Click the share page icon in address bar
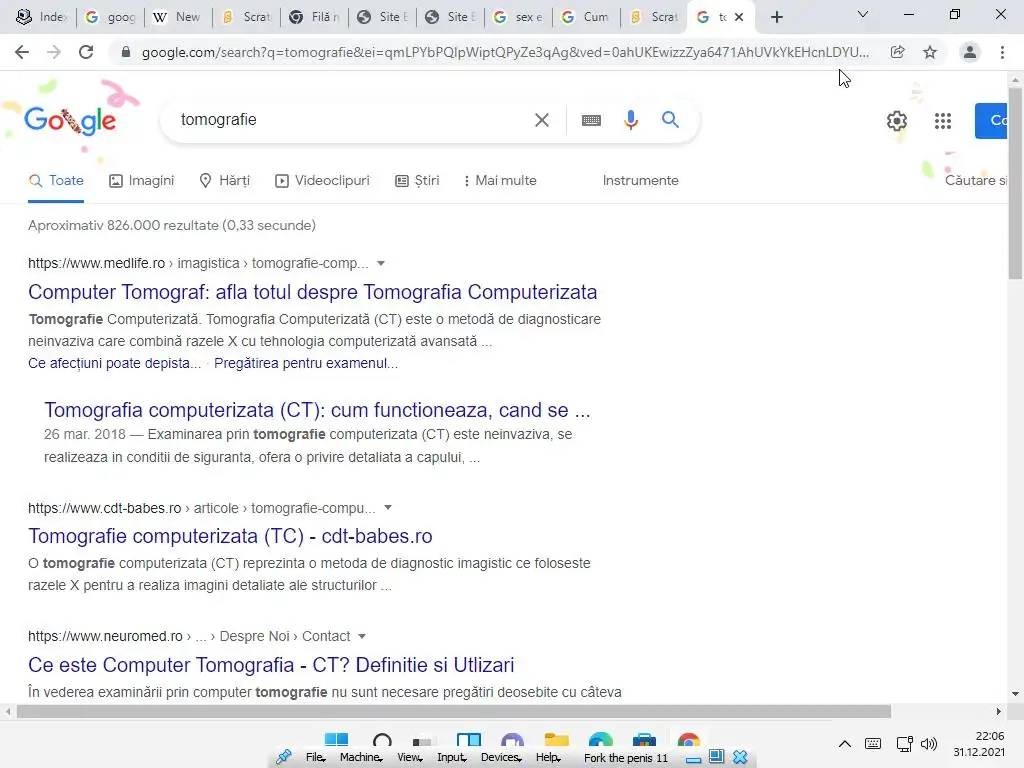The width and height of the screenshot is (1024, 768). [897, 52]
